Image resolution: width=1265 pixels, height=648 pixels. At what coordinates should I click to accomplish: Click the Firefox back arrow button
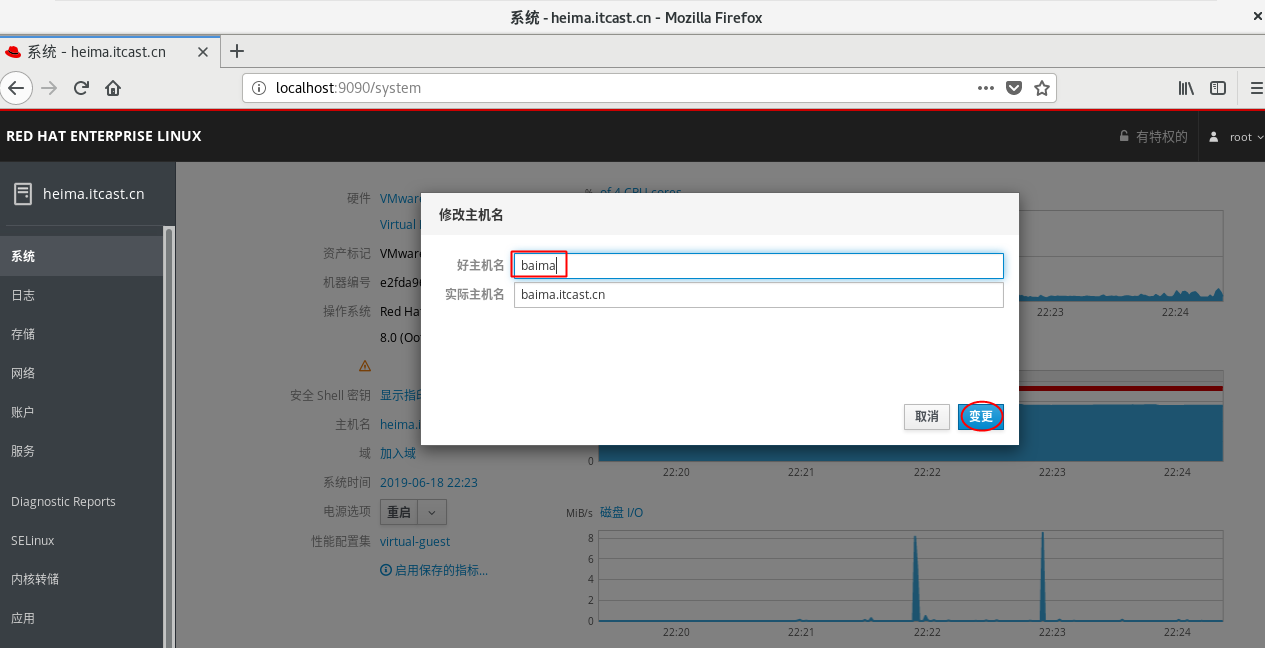click(16, 88)
